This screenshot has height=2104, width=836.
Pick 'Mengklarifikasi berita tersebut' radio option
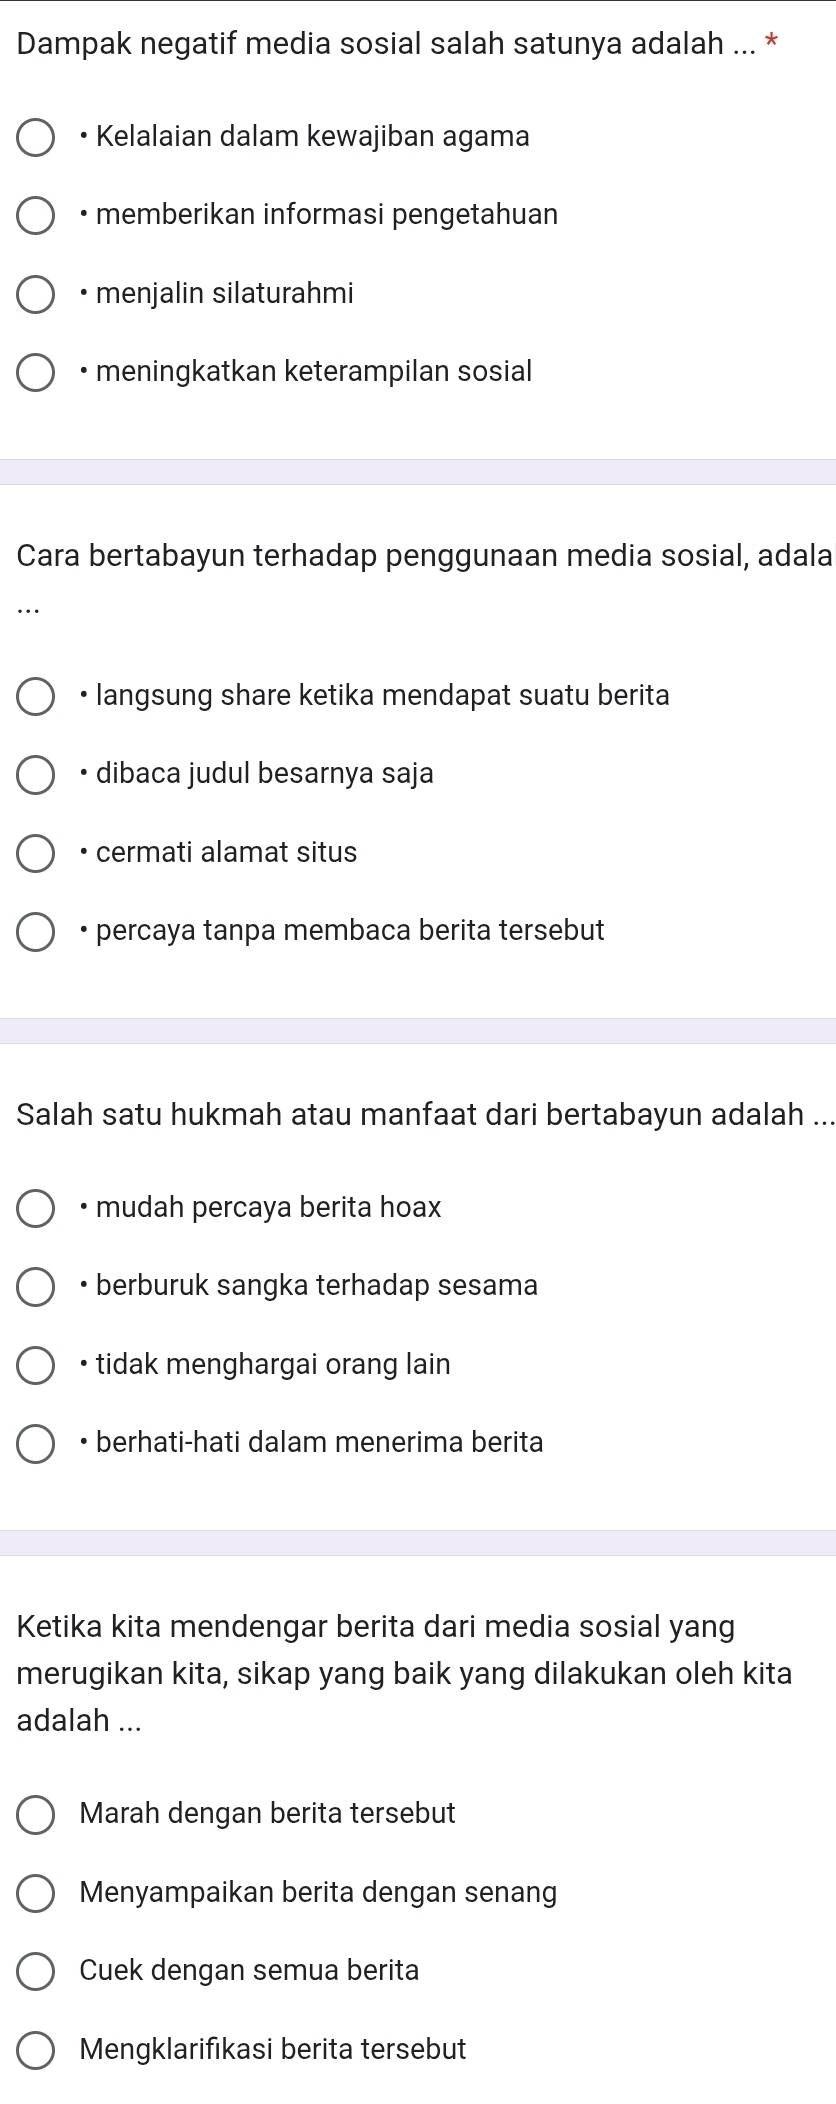click(36, 2050)
